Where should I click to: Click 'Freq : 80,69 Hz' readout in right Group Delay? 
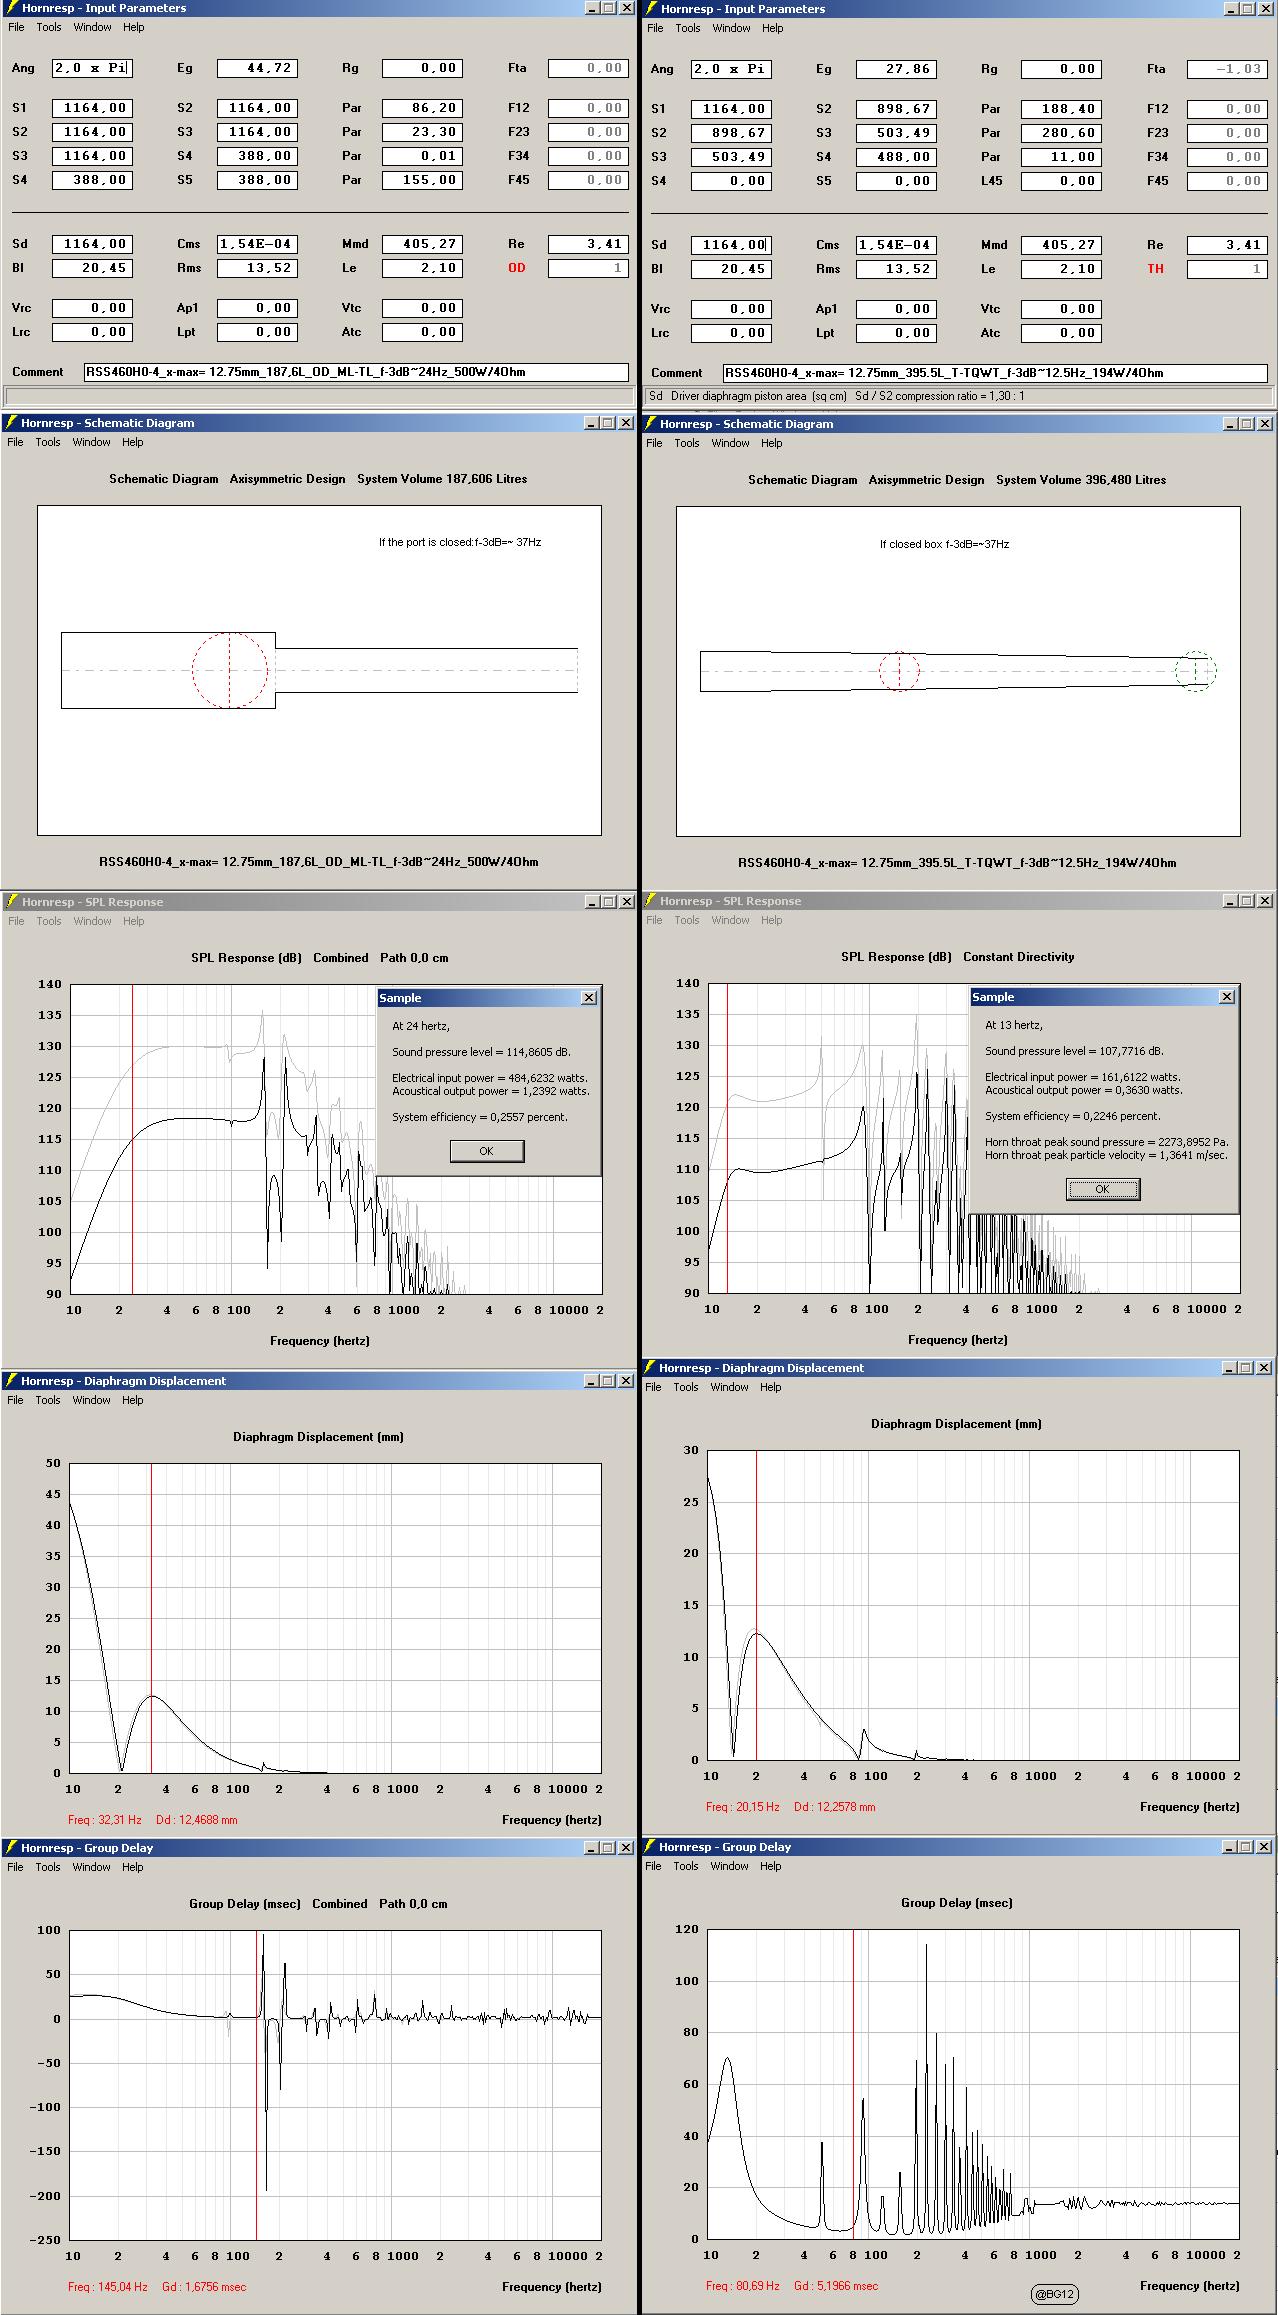(x=743, y=2285)
